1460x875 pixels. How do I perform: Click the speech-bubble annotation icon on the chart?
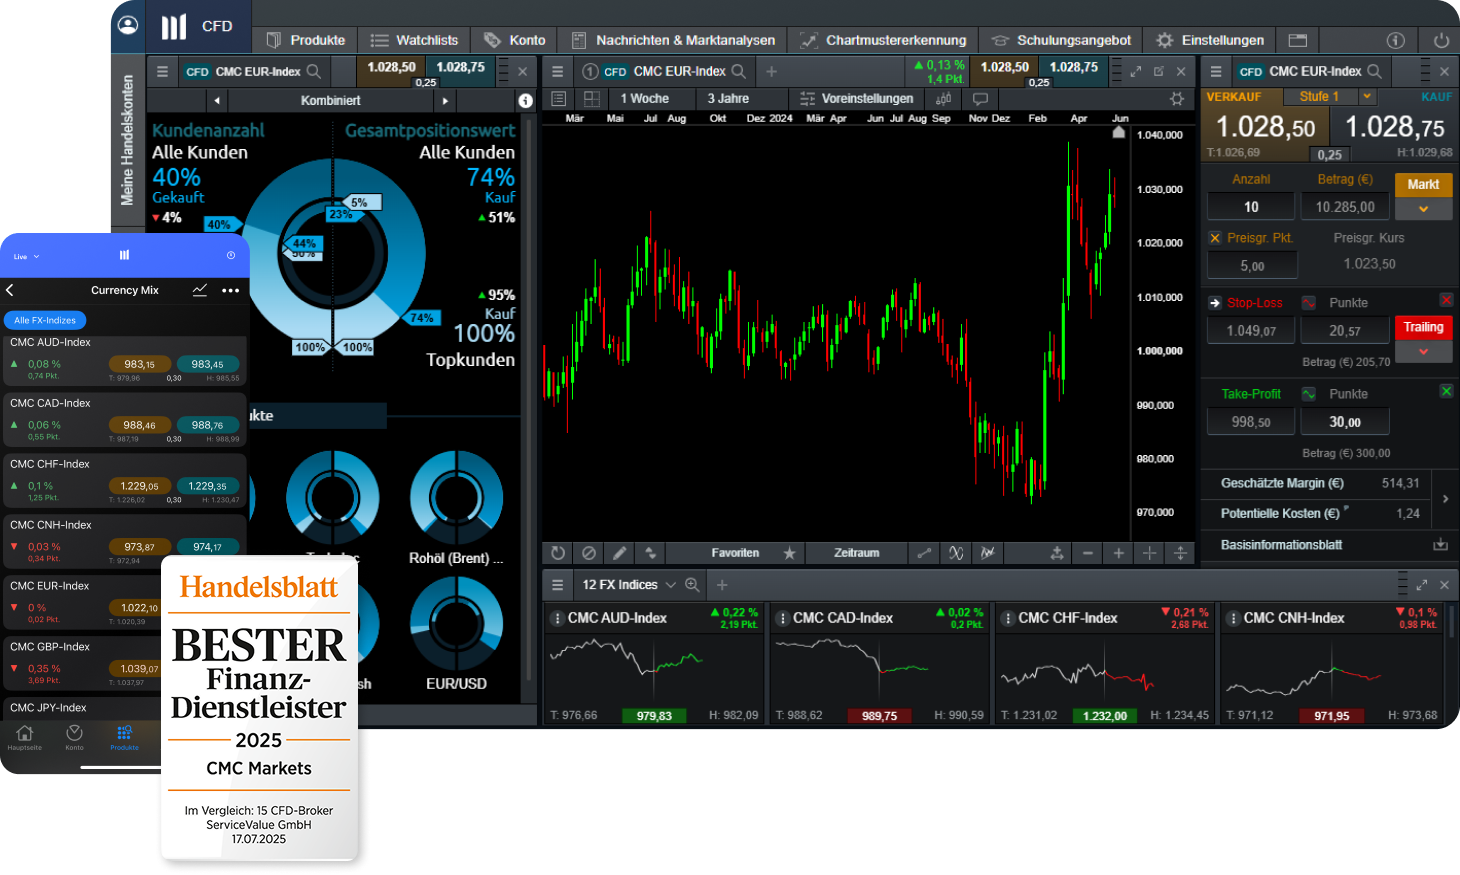[980, 99]
